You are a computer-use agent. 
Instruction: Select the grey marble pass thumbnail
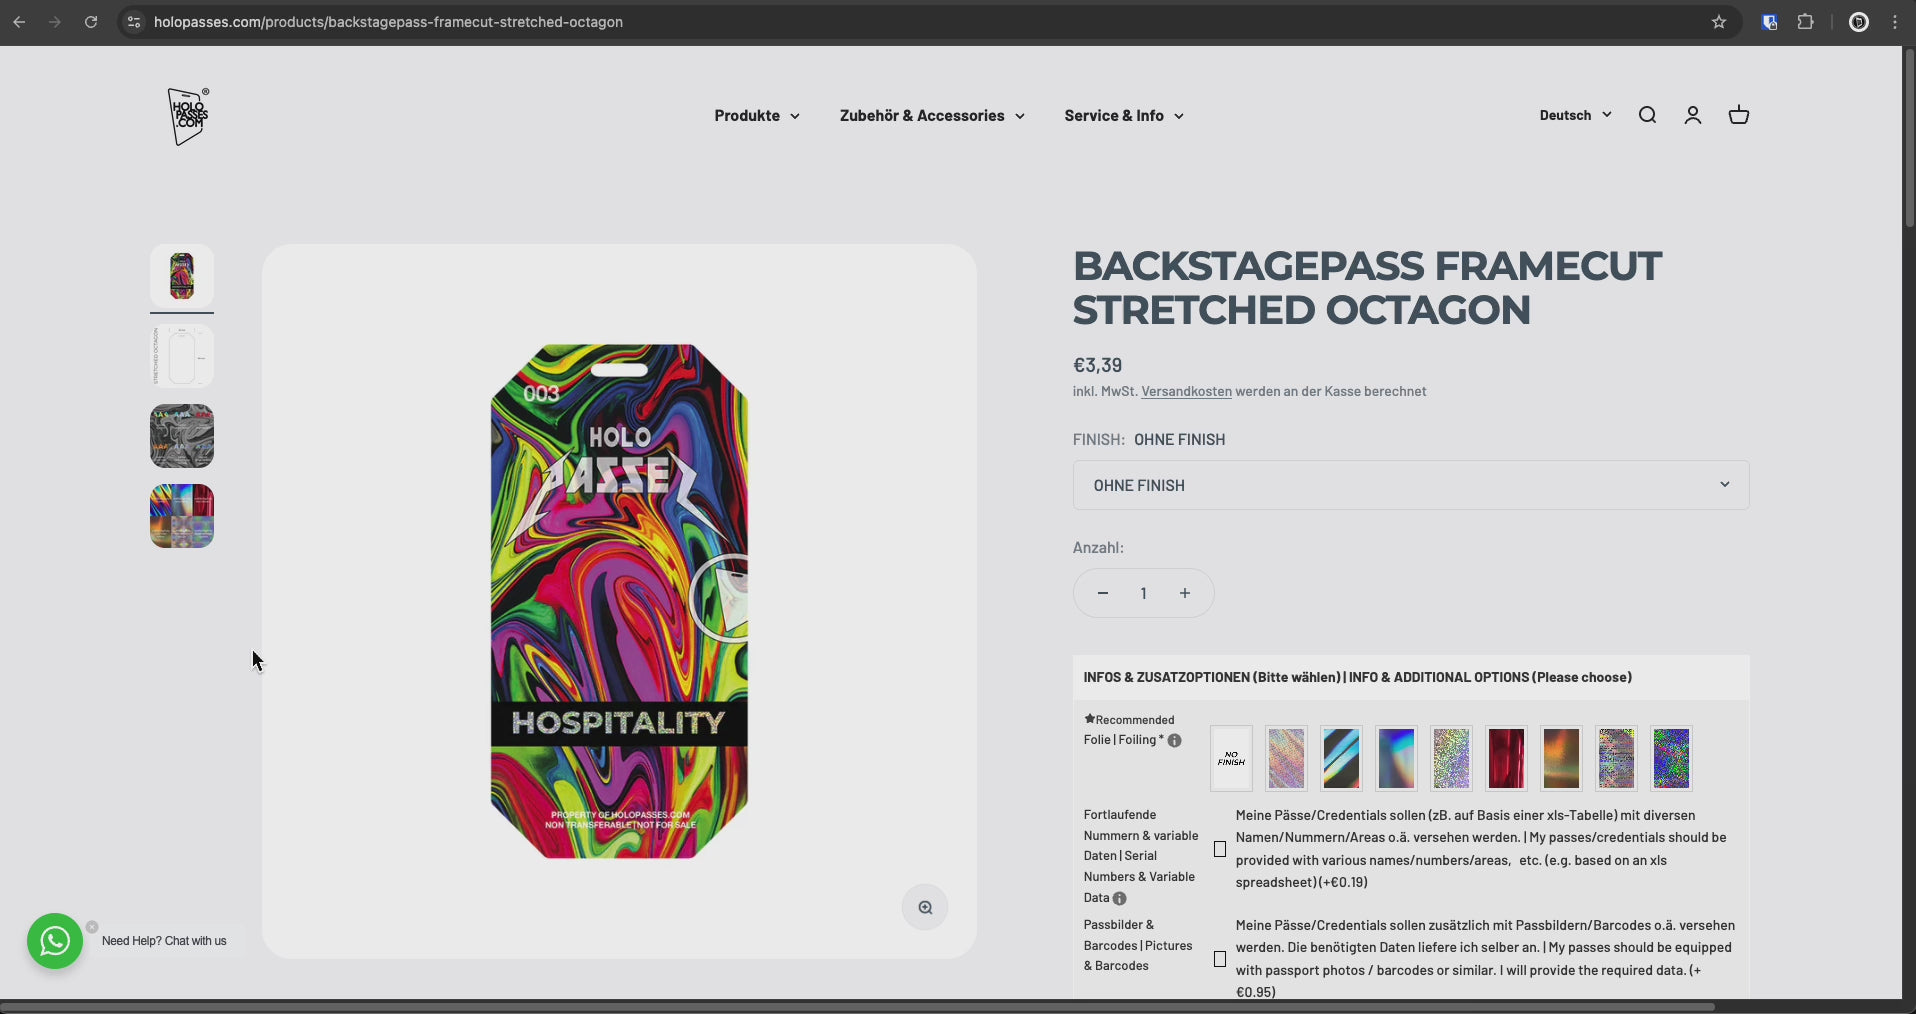point(182,436)
